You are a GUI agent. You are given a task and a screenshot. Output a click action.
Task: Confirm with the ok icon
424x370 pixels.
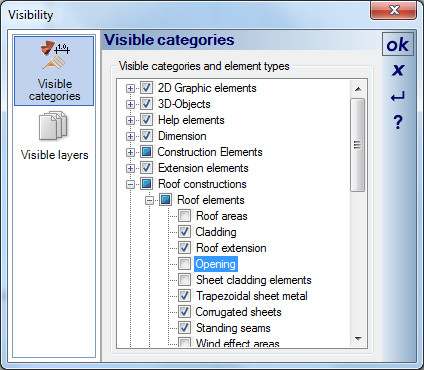(398, 44)
